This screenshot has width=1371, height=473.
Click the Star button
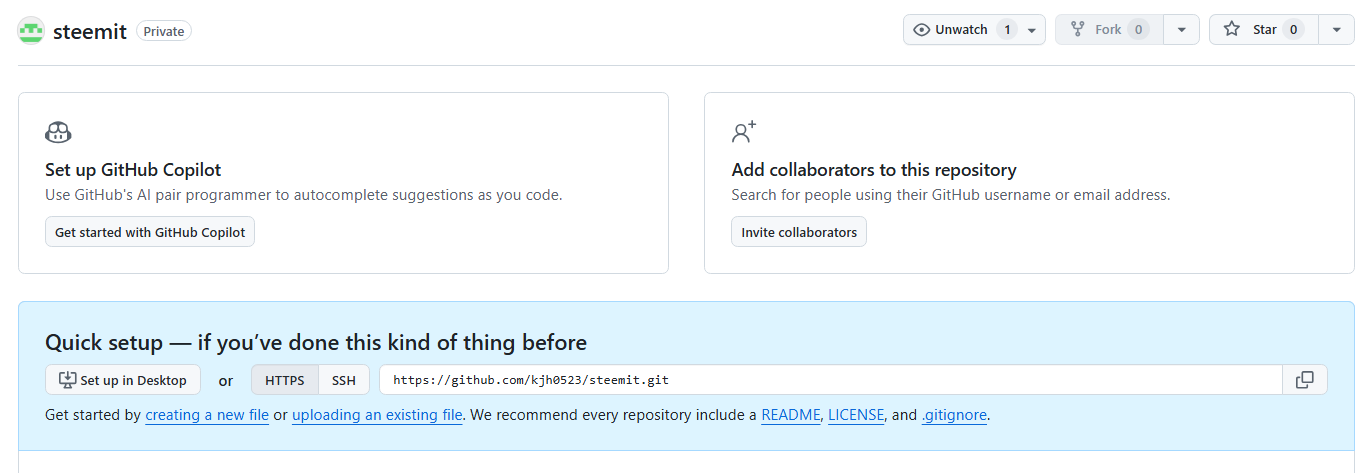(1264, 30)
